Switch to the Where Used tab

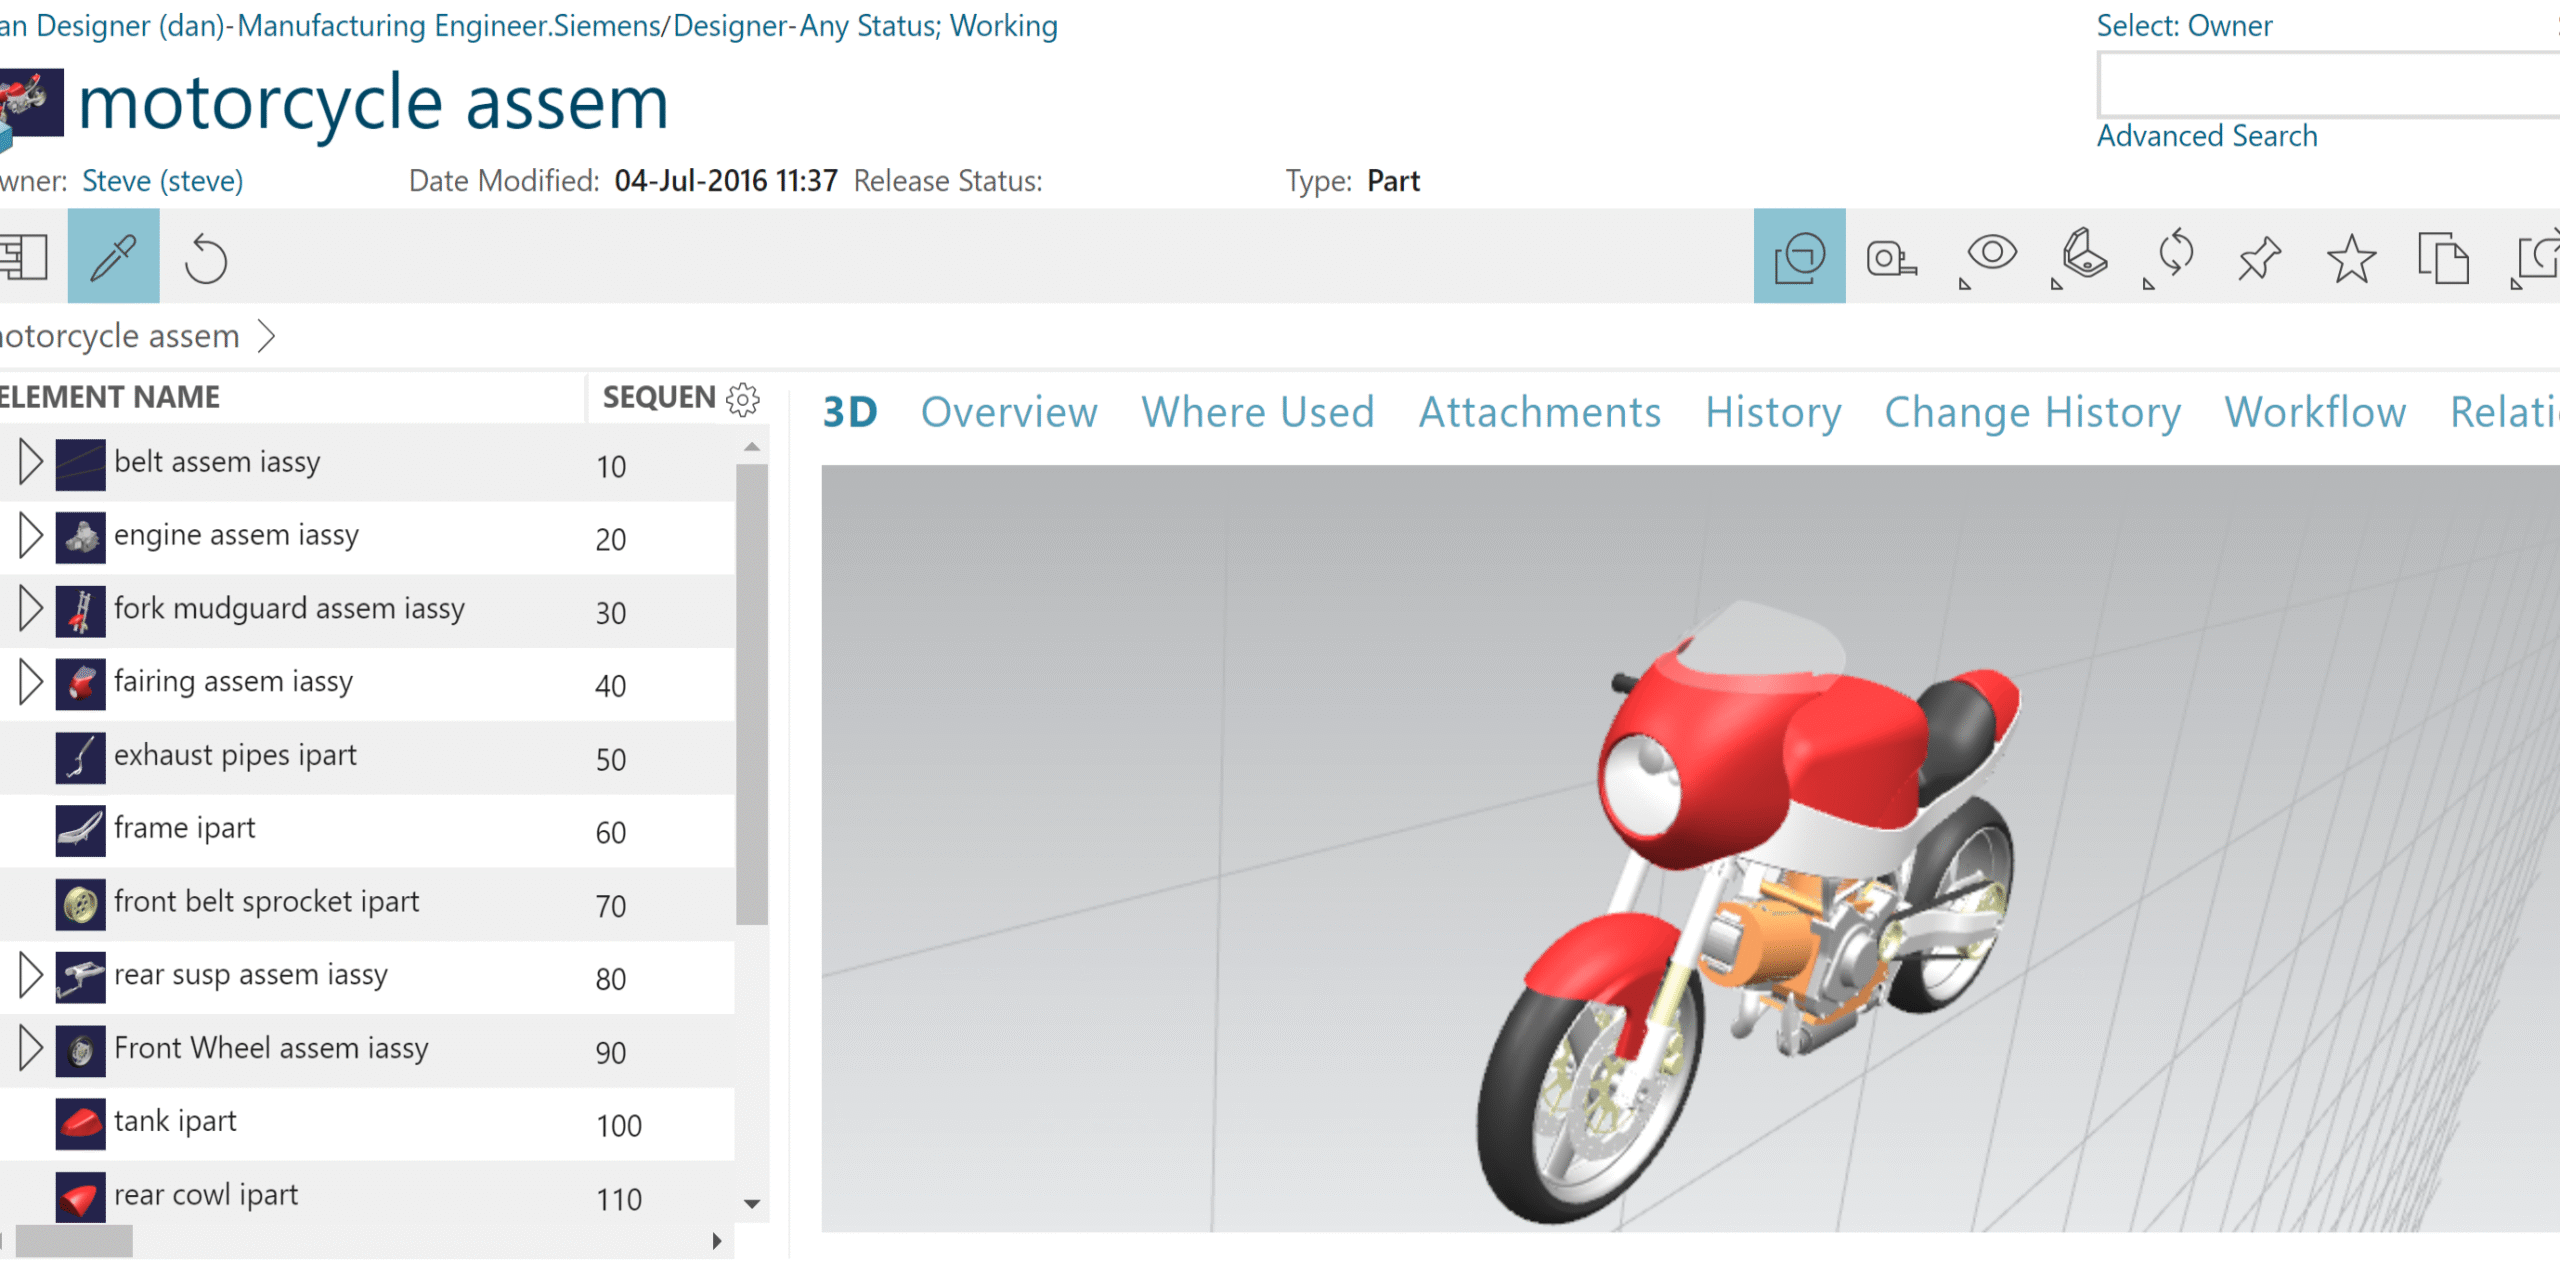(x=1257, y=412)
